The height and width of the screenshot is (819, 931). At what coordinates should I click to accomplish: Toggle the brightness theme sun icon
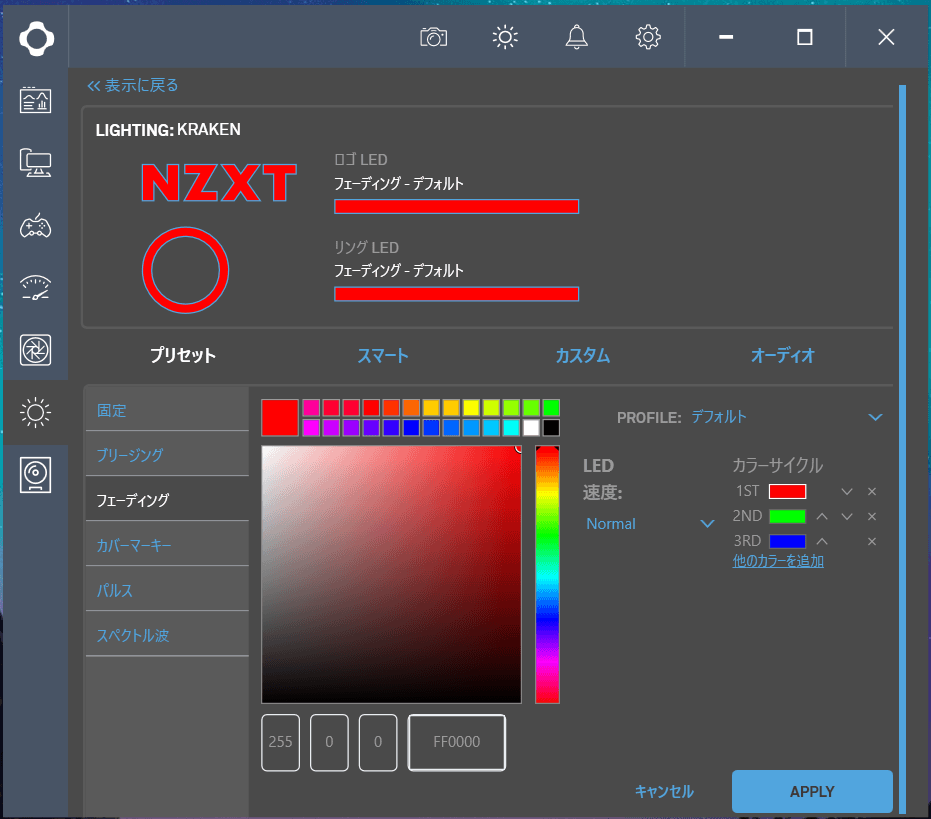click(505, 37)
